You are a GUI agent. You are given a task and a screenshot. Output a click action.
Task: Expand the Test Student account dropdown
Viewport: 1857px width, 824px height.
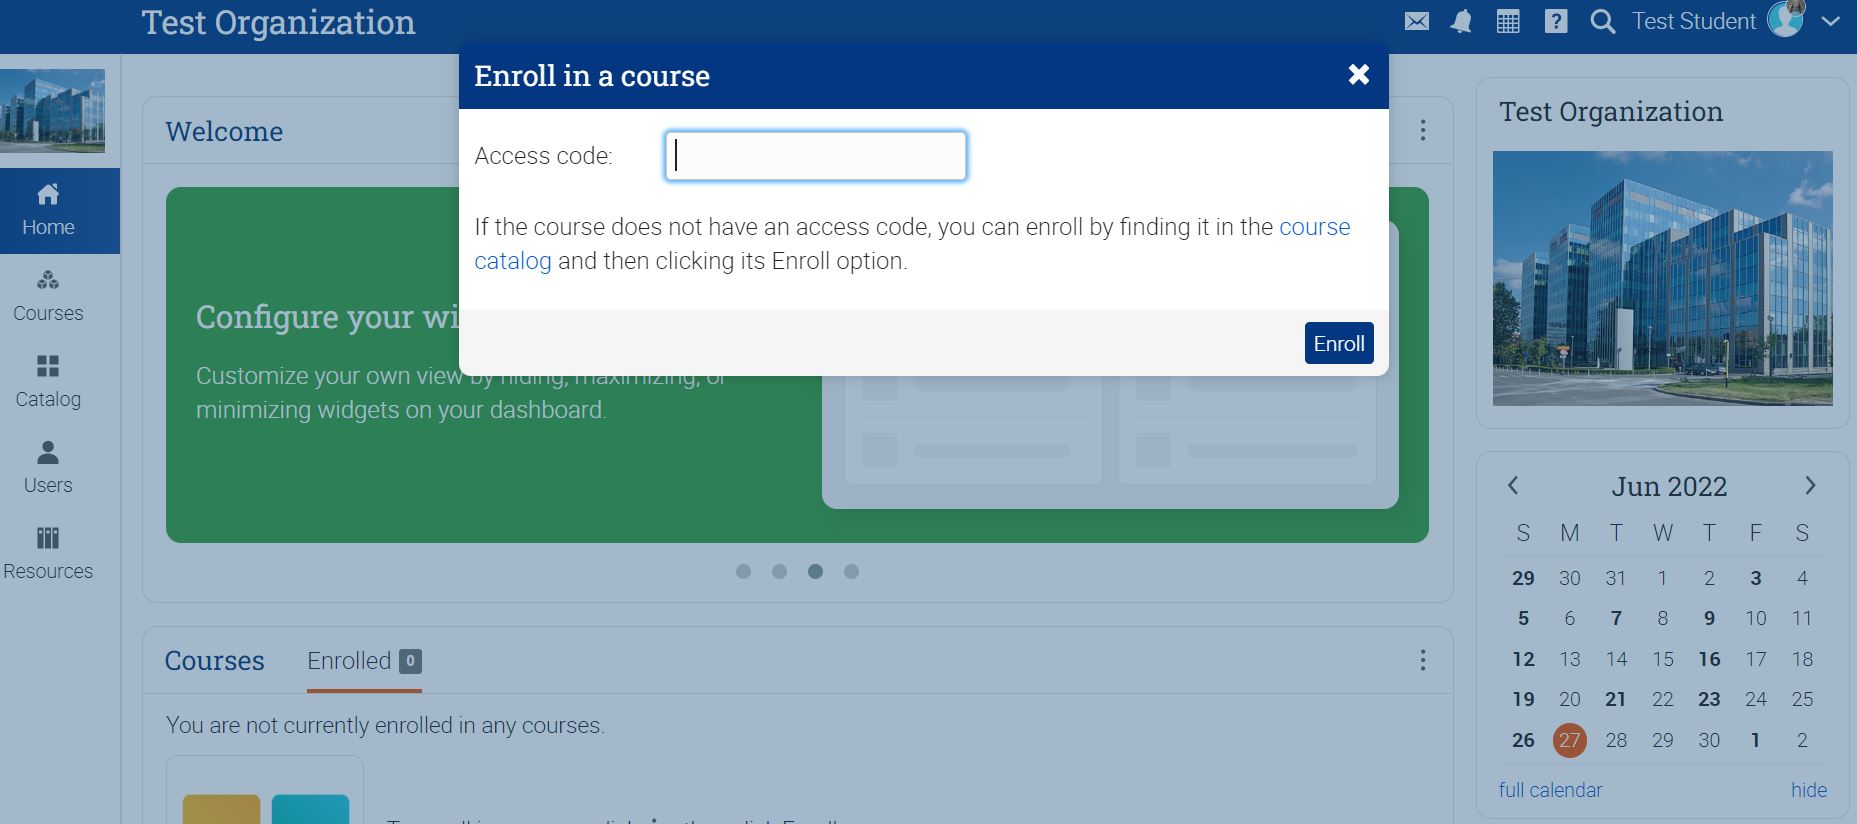click(x=1830, y=21)
